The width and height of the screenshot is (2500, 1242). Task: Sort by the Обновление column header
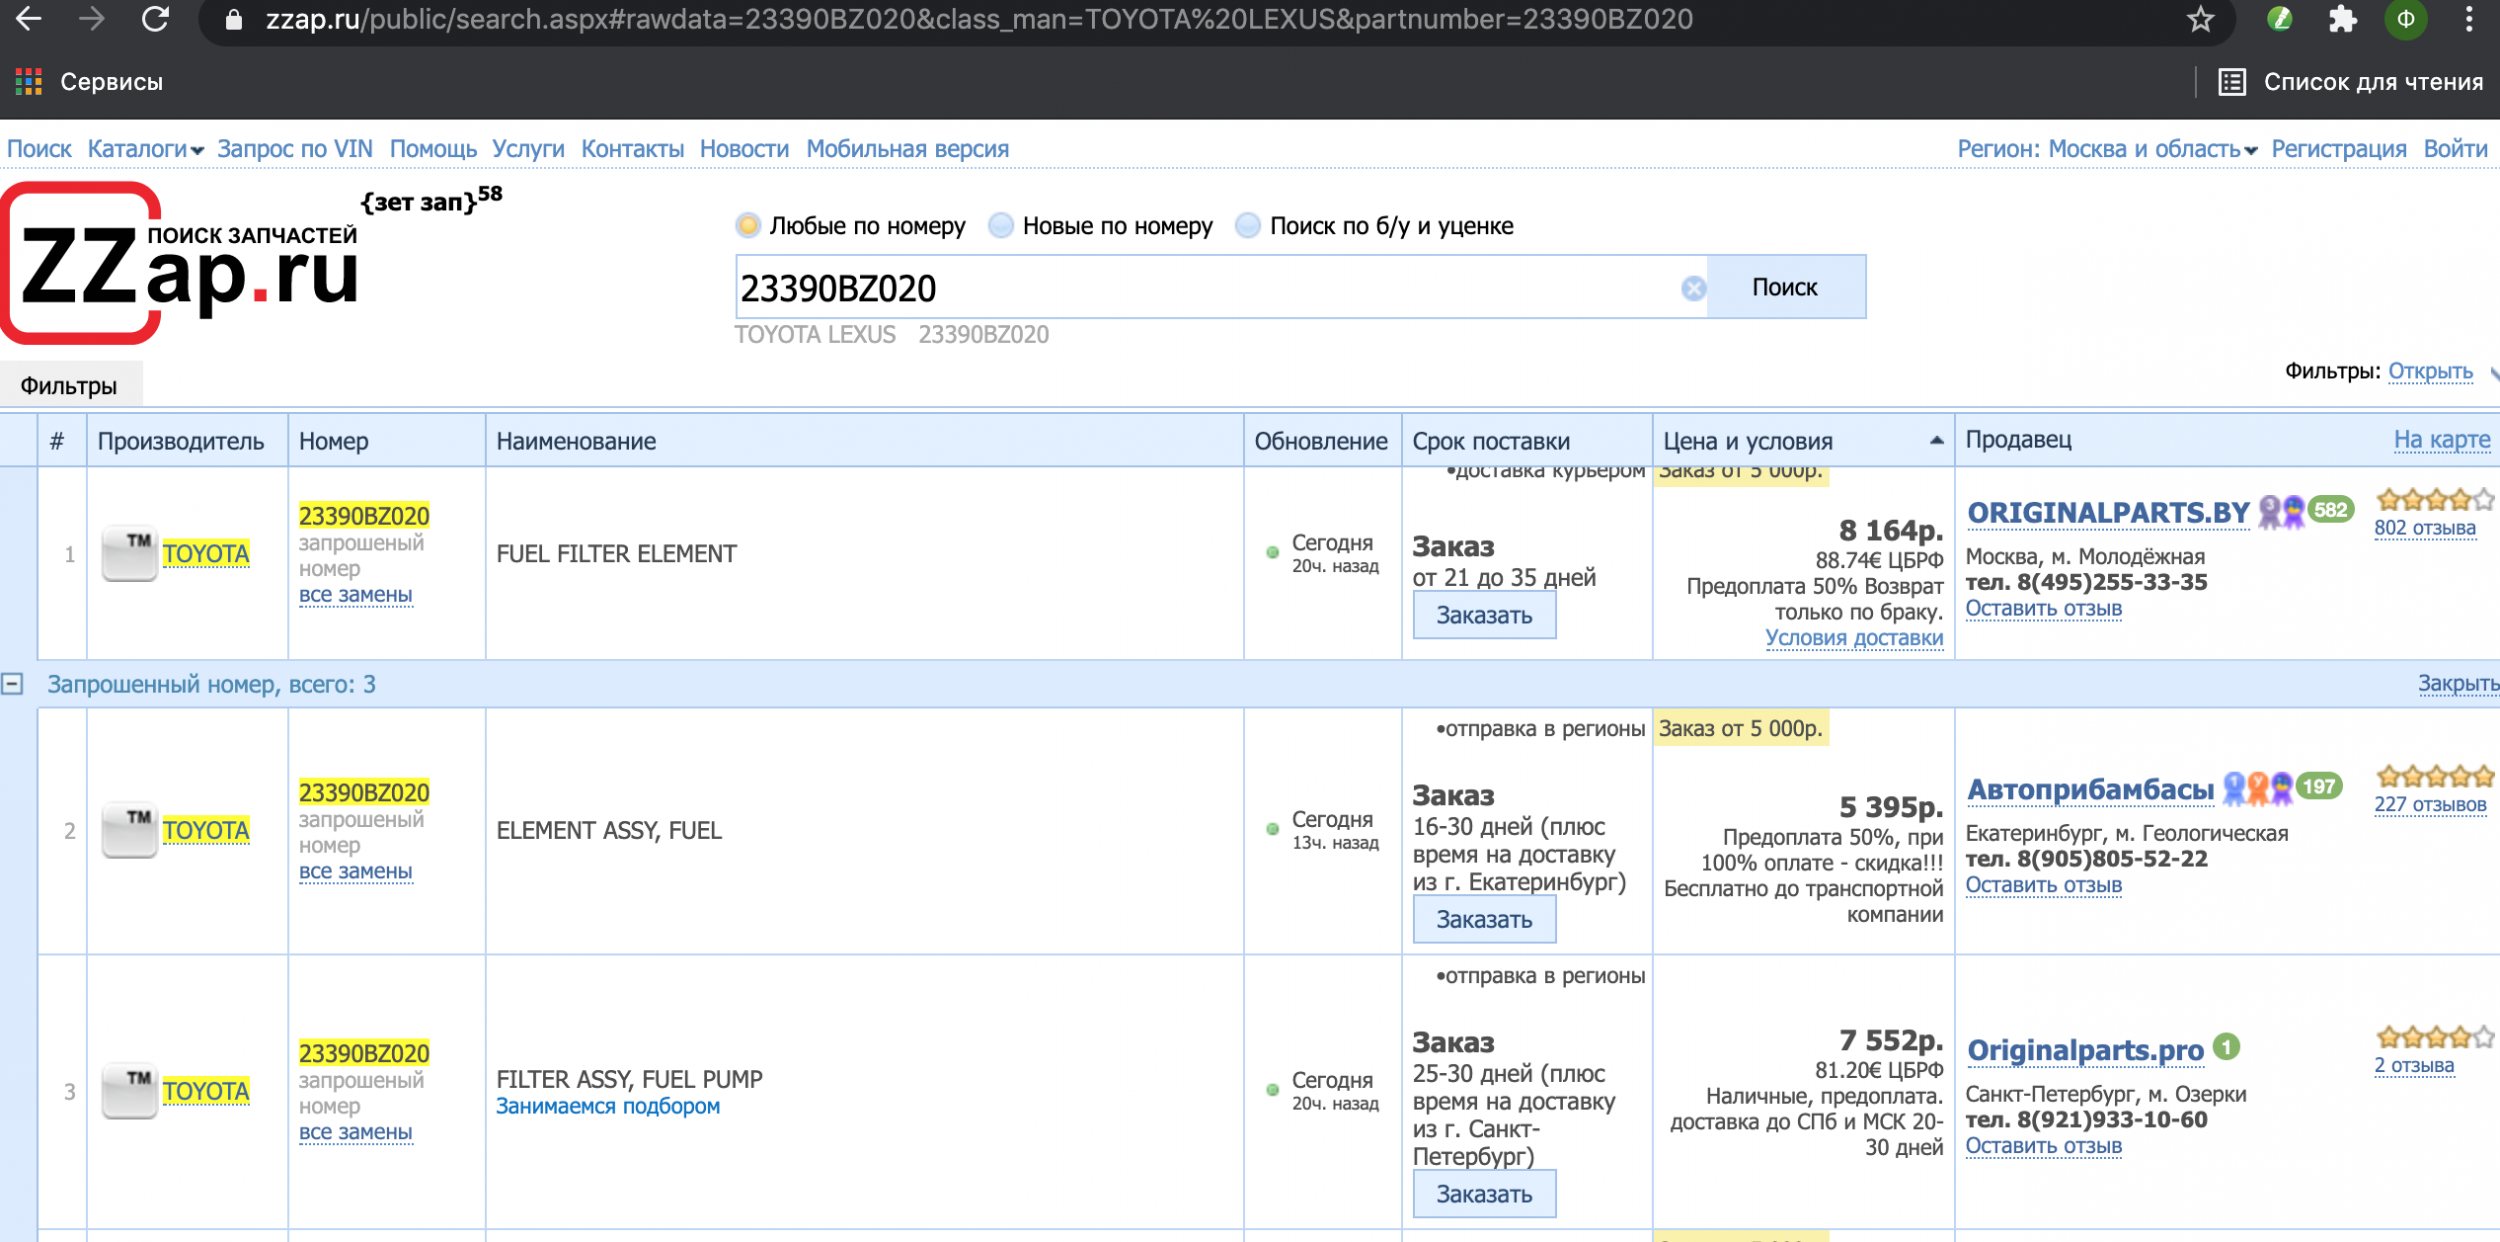click(x=1320, y=441)
